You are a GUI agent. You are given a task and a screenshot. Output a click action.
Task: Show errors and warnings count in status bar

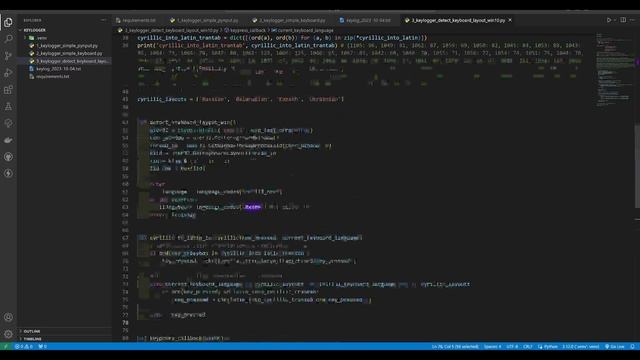(23, 347)
